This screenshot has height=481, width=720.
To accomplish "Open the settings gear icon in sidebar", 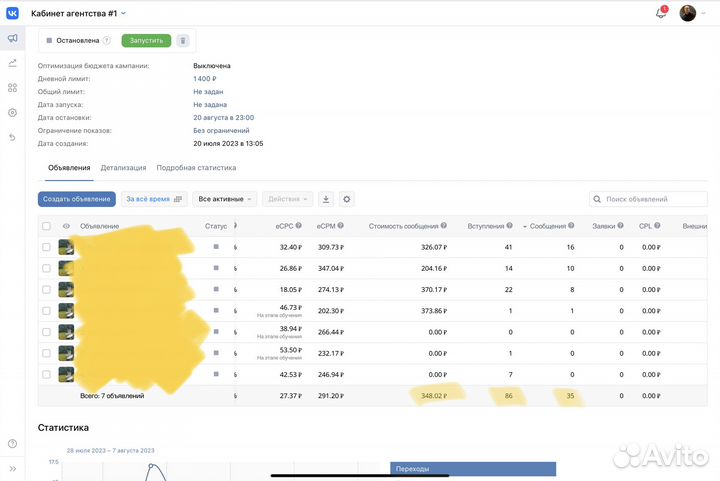I will 13,113.
